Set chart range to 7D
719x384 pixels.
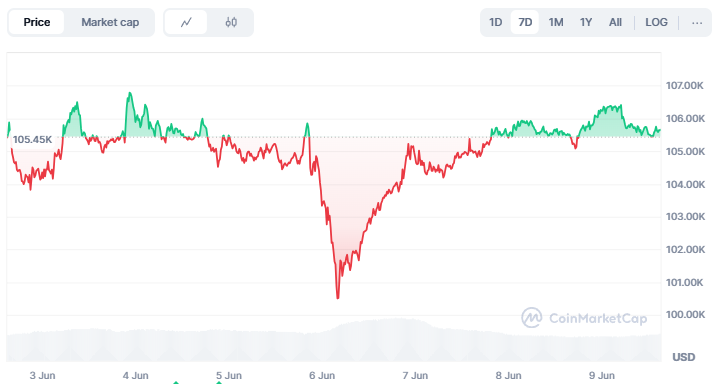pyautogui.click(x=525, y=22)
